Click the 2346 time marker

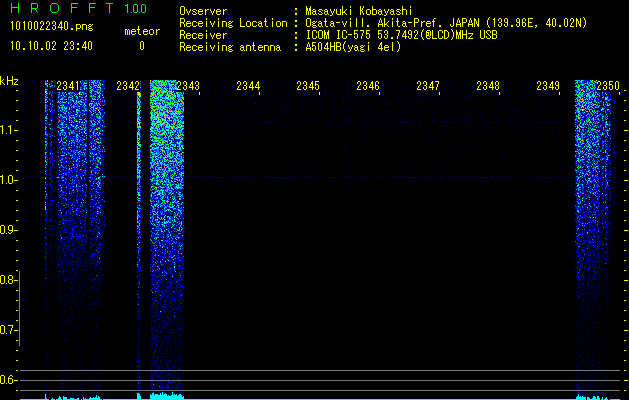(x=368, y=85)
